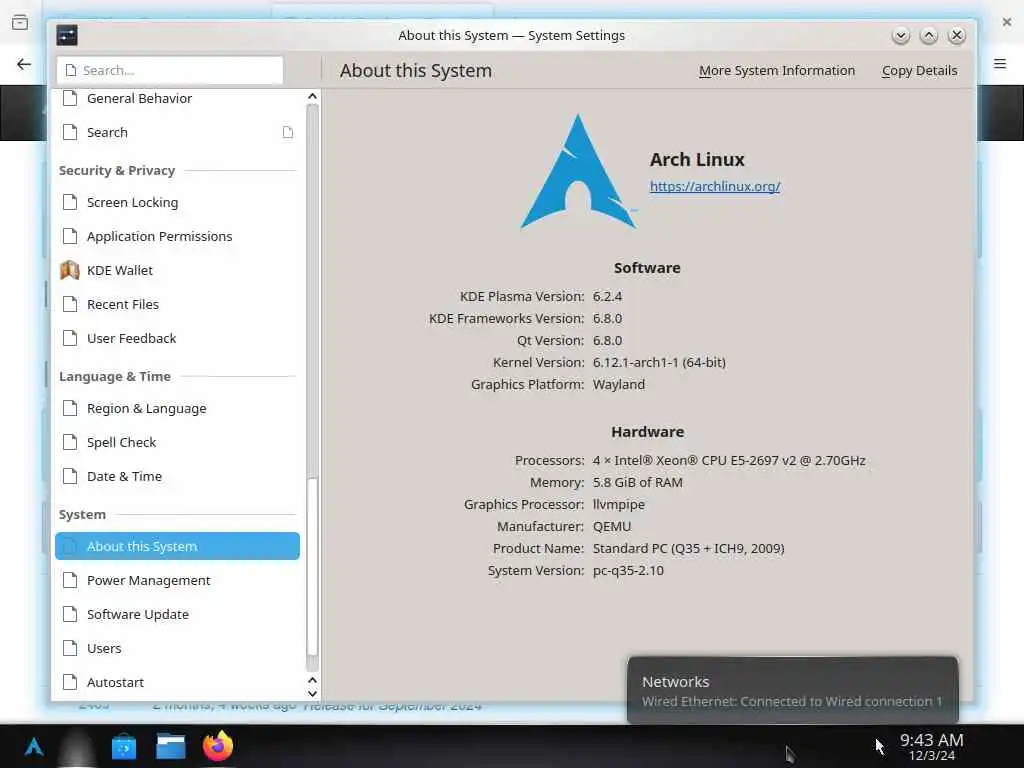Select the About this System entry
Screen dimensions: 1024x768
178,546
